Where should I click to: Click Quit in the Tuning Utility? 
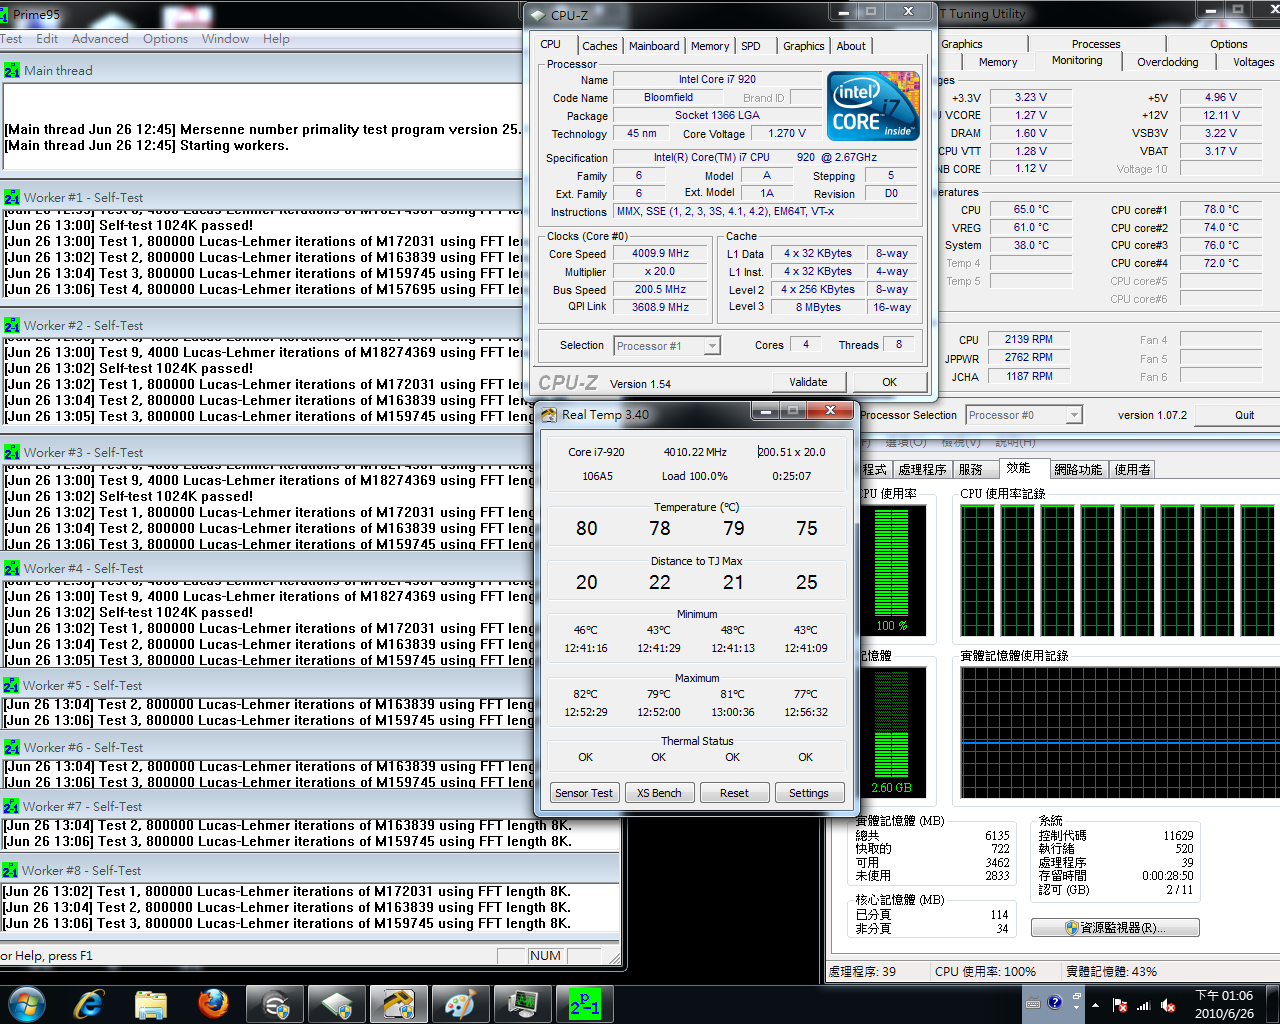coord(1244,415)
